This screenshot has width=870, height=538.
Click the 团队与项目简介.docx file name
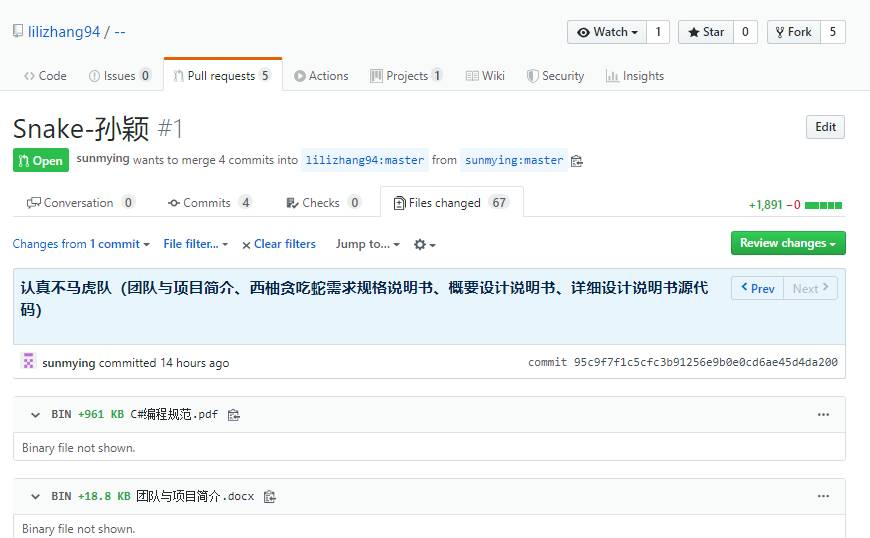pos(195,496)
